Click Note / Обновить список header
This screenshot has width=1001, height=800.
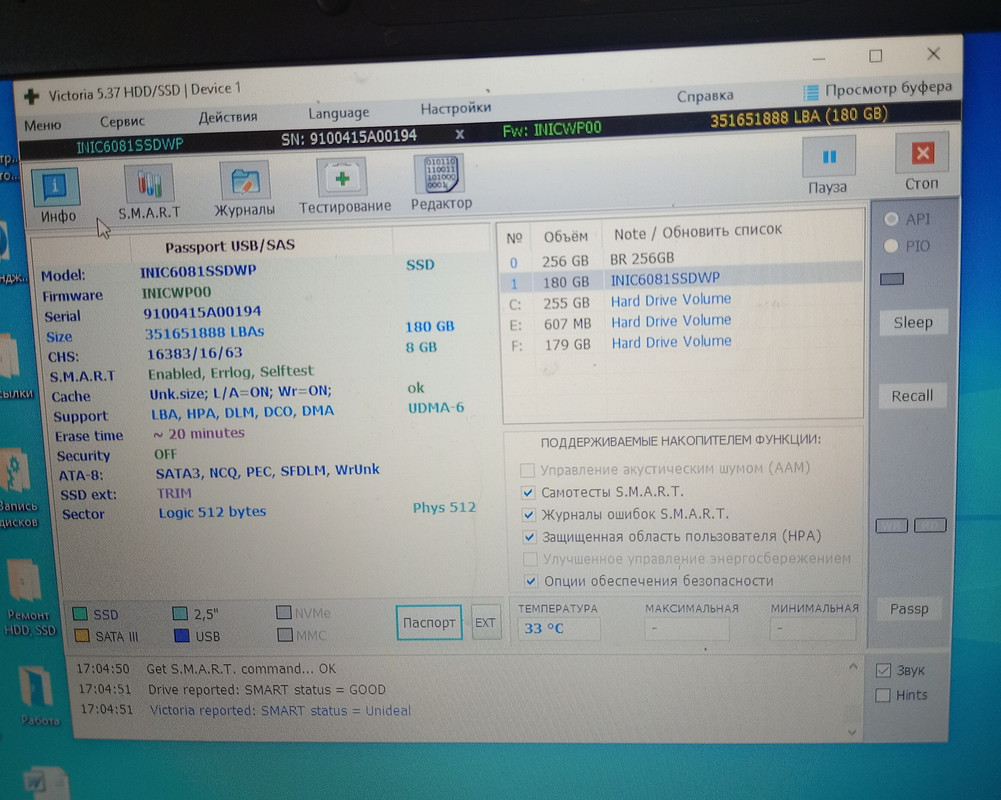tap(698, 232)
